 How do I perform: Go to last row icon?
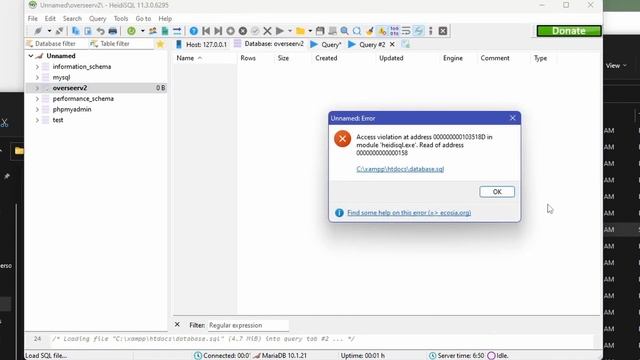(x=218, y=31)
